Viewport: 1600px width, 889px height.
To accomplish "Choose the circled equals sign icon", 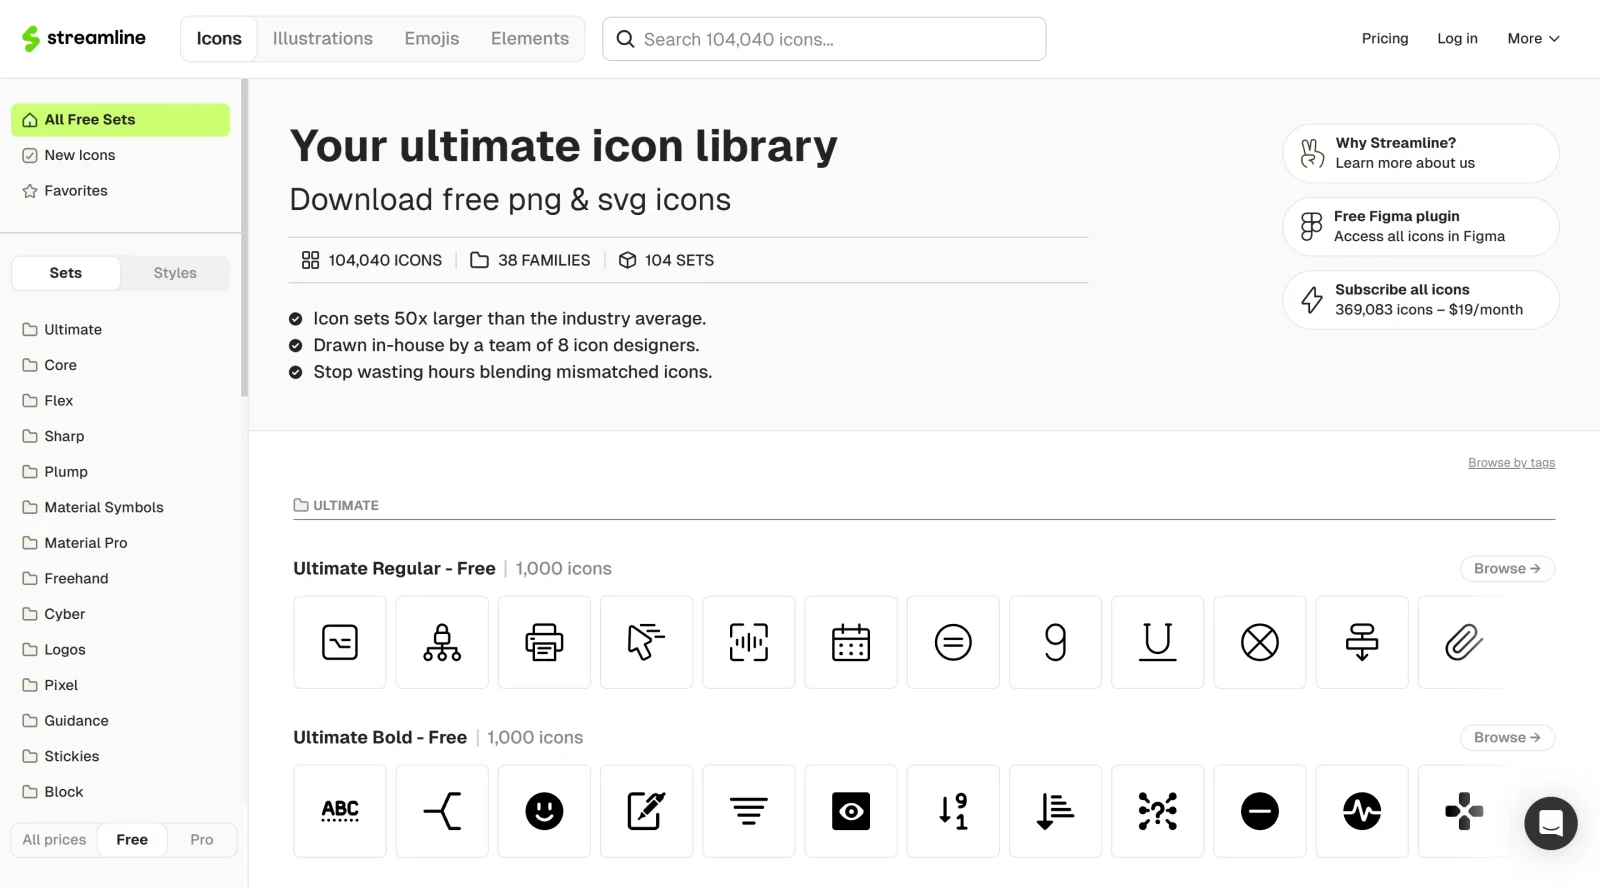I will coord(953,642).
